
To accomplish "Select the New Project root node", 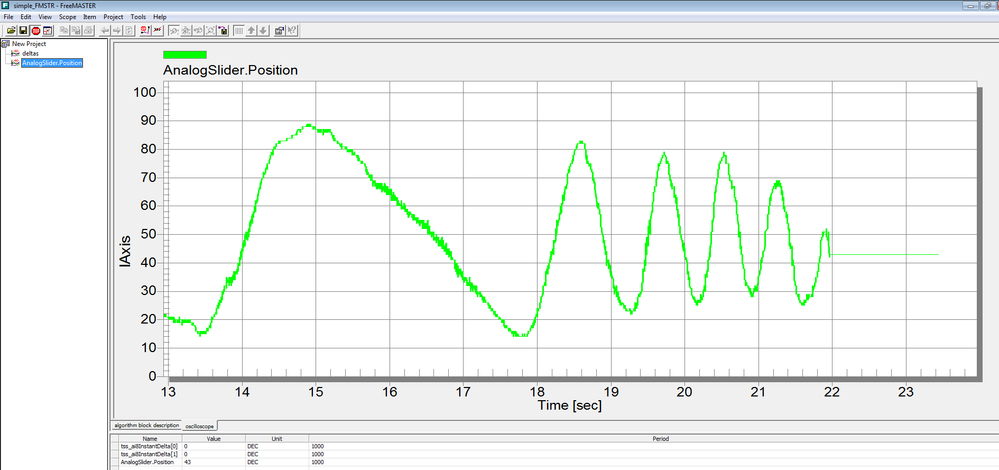I will (29, 44).
